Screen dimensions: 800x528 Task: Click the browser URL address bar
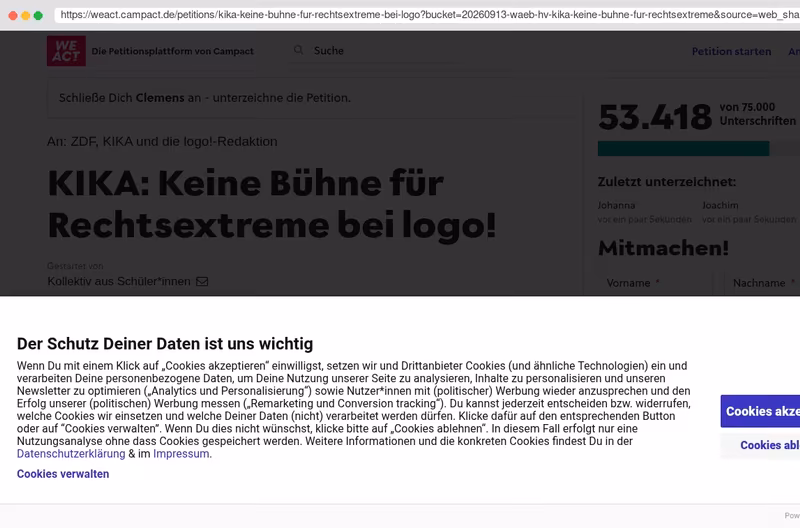point(428,15)
